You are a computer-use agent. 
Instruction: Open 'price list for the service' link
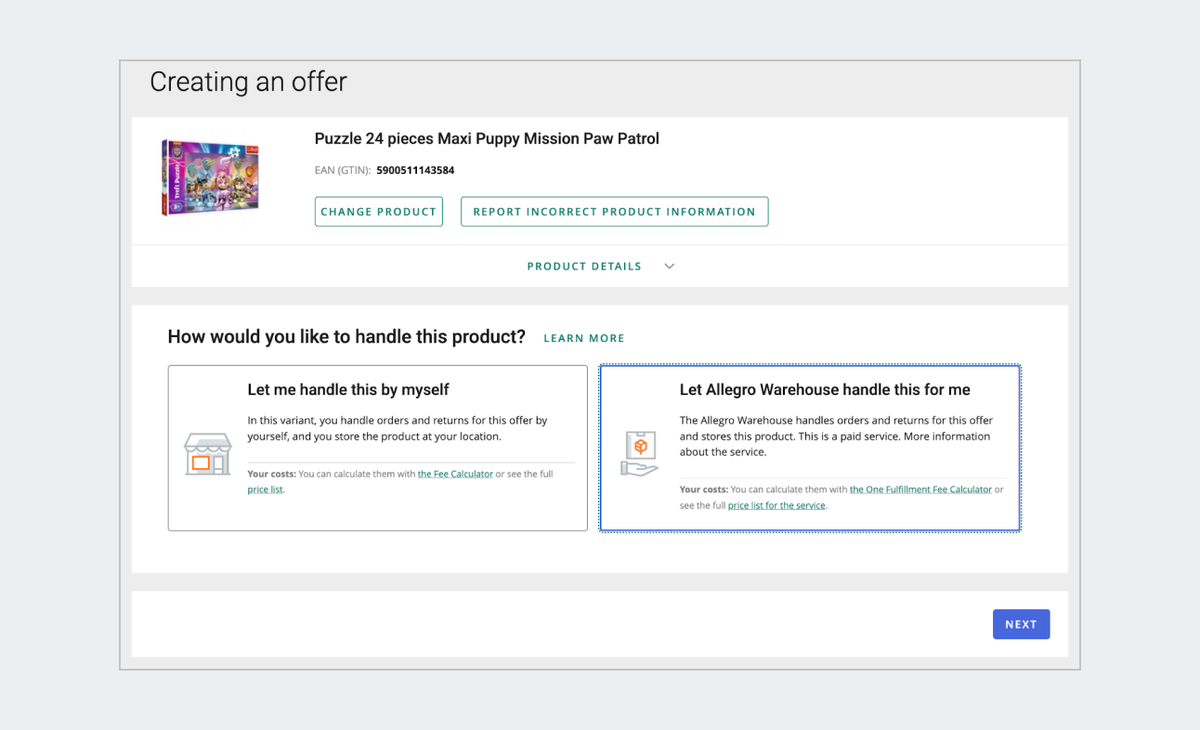(x=777, y=506)
